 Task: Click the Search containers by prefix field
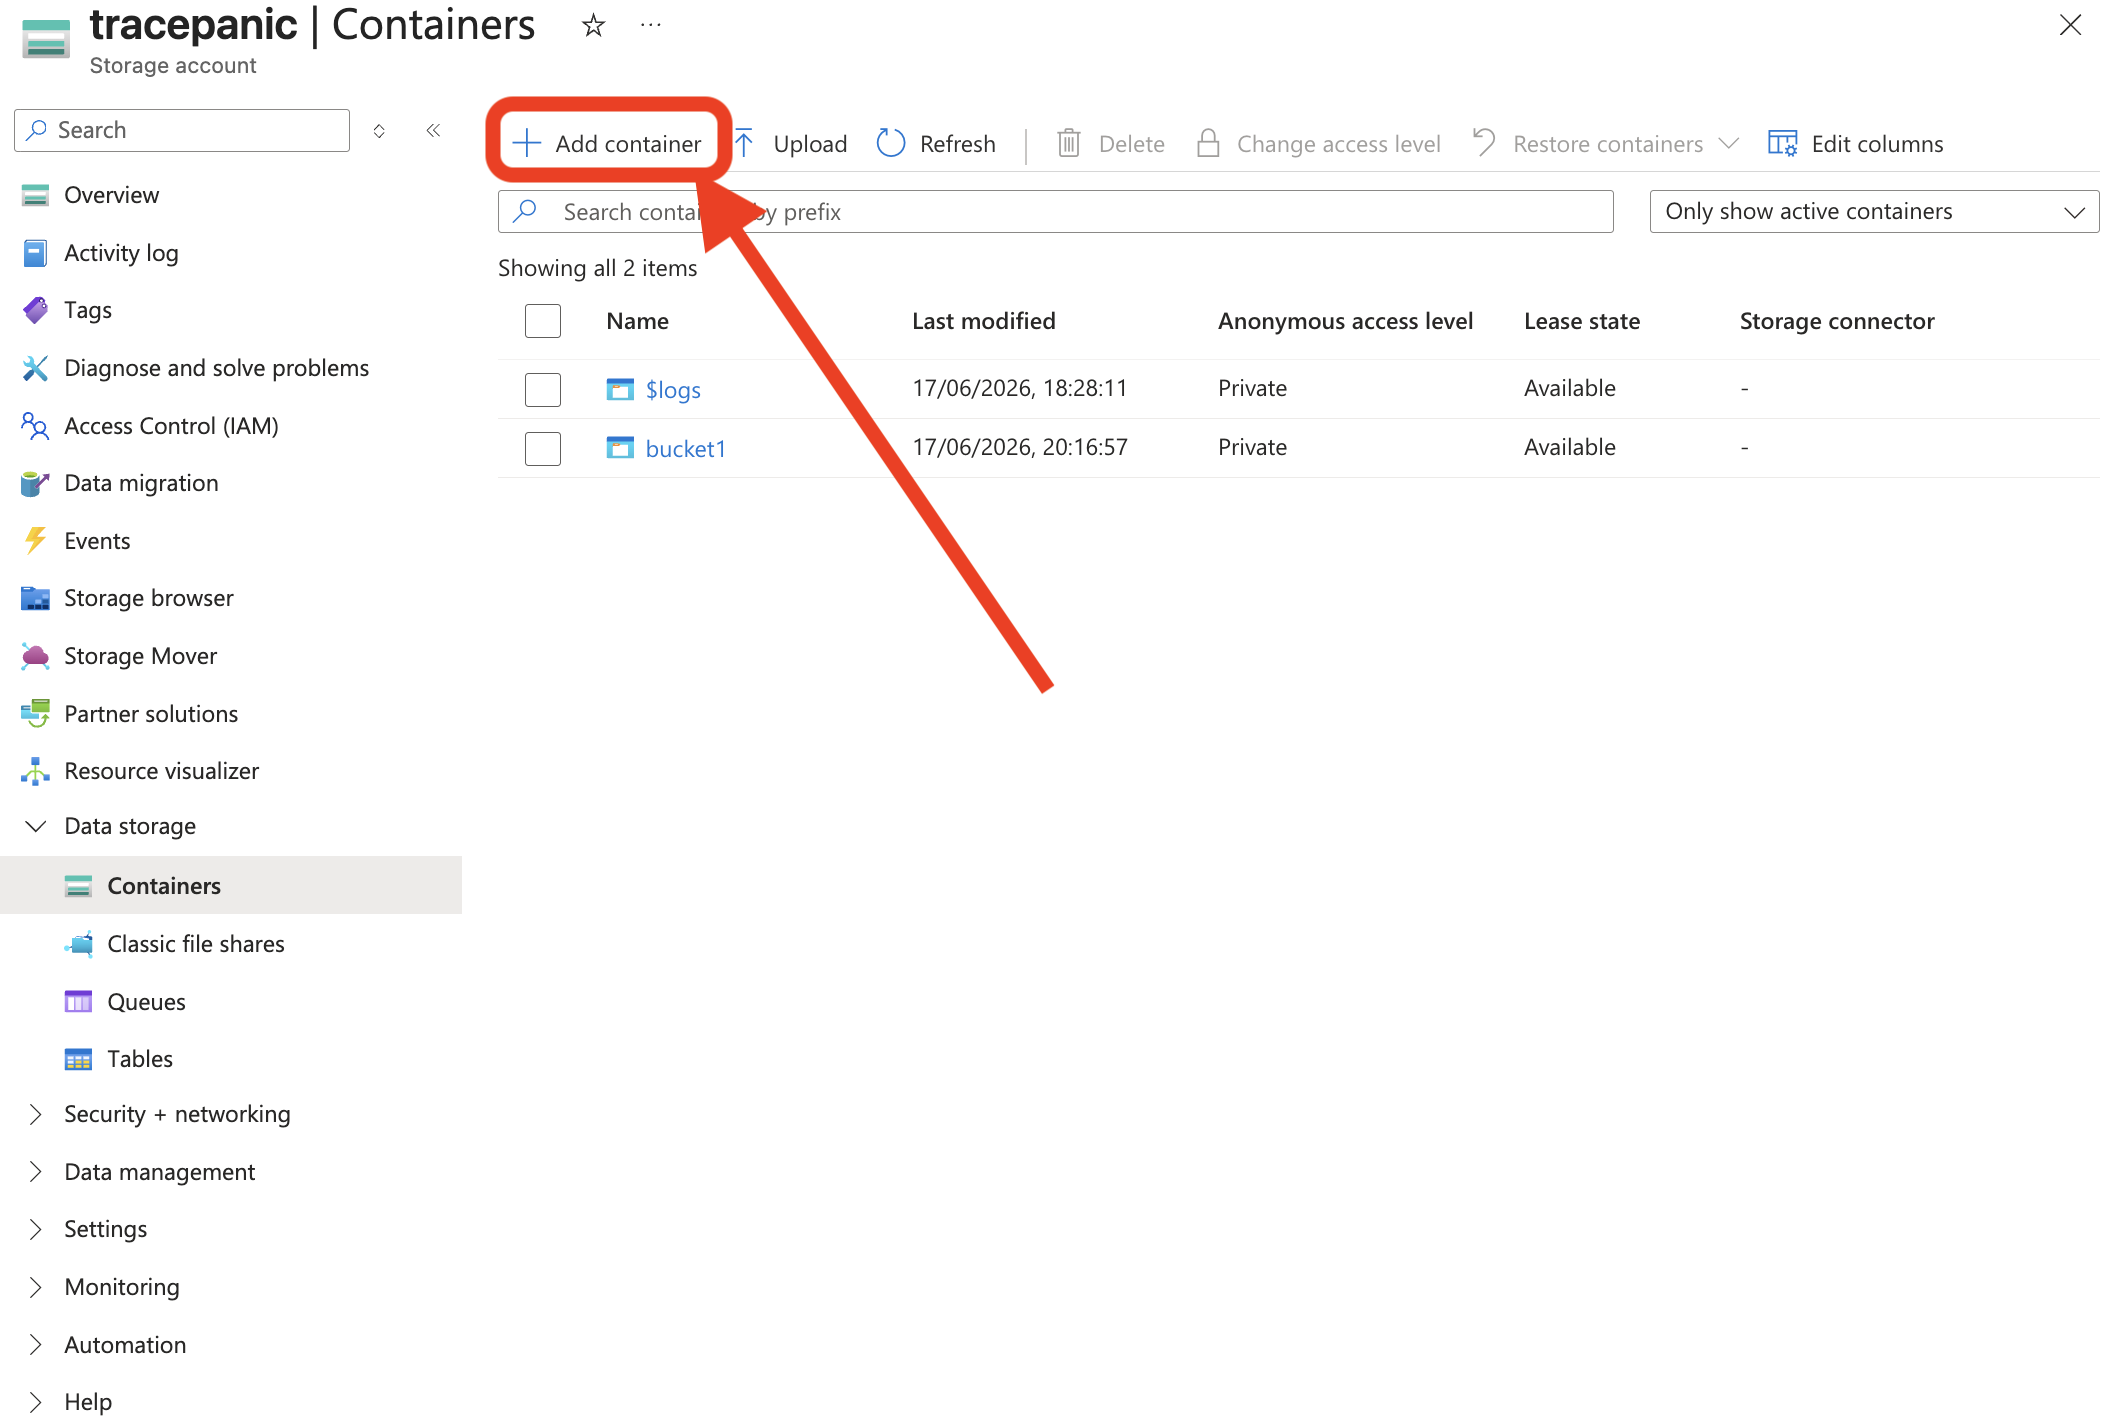click(1056, 212)
